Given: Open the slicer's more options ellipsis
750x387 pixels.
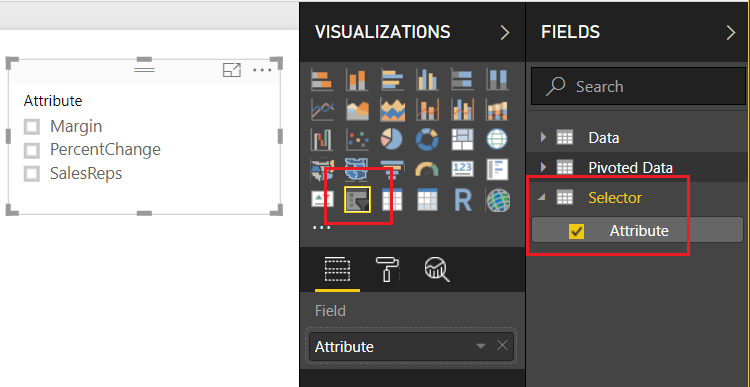Looking at the screenshot, I should point(262,70).
